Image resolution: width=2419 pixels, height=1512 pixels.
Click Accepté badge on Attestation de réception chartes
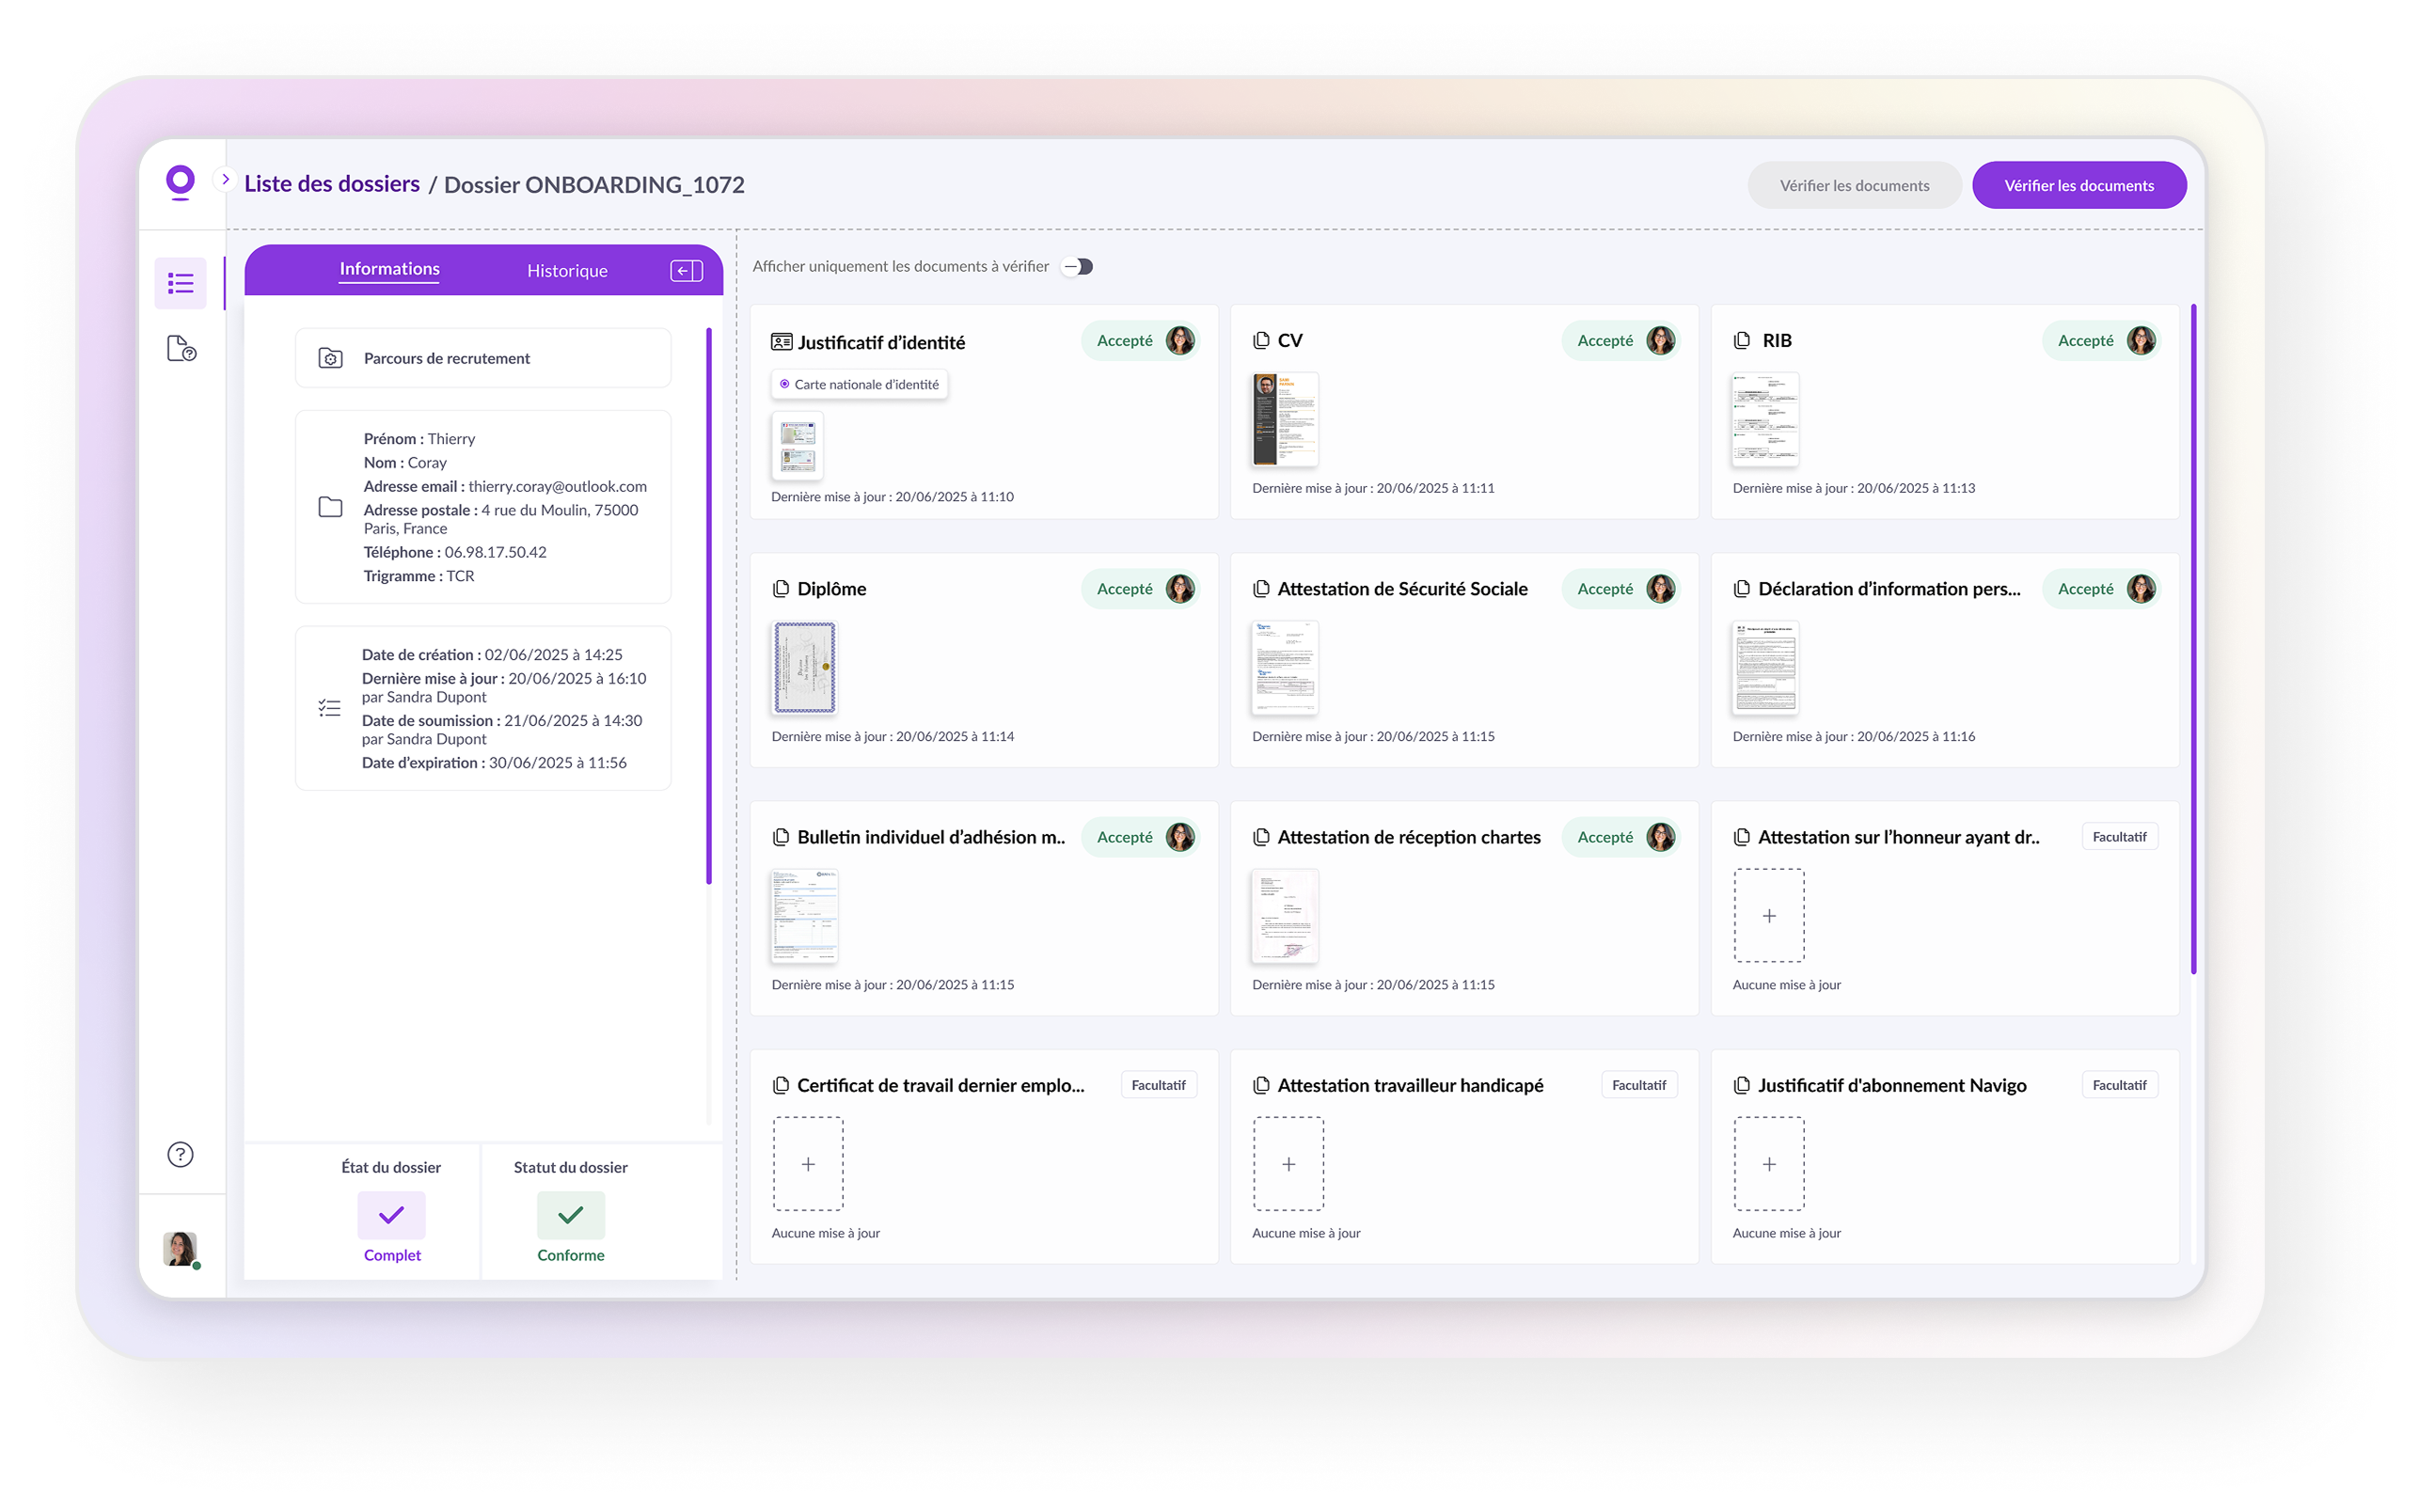pyautogui.click(x=1620, y=837)
